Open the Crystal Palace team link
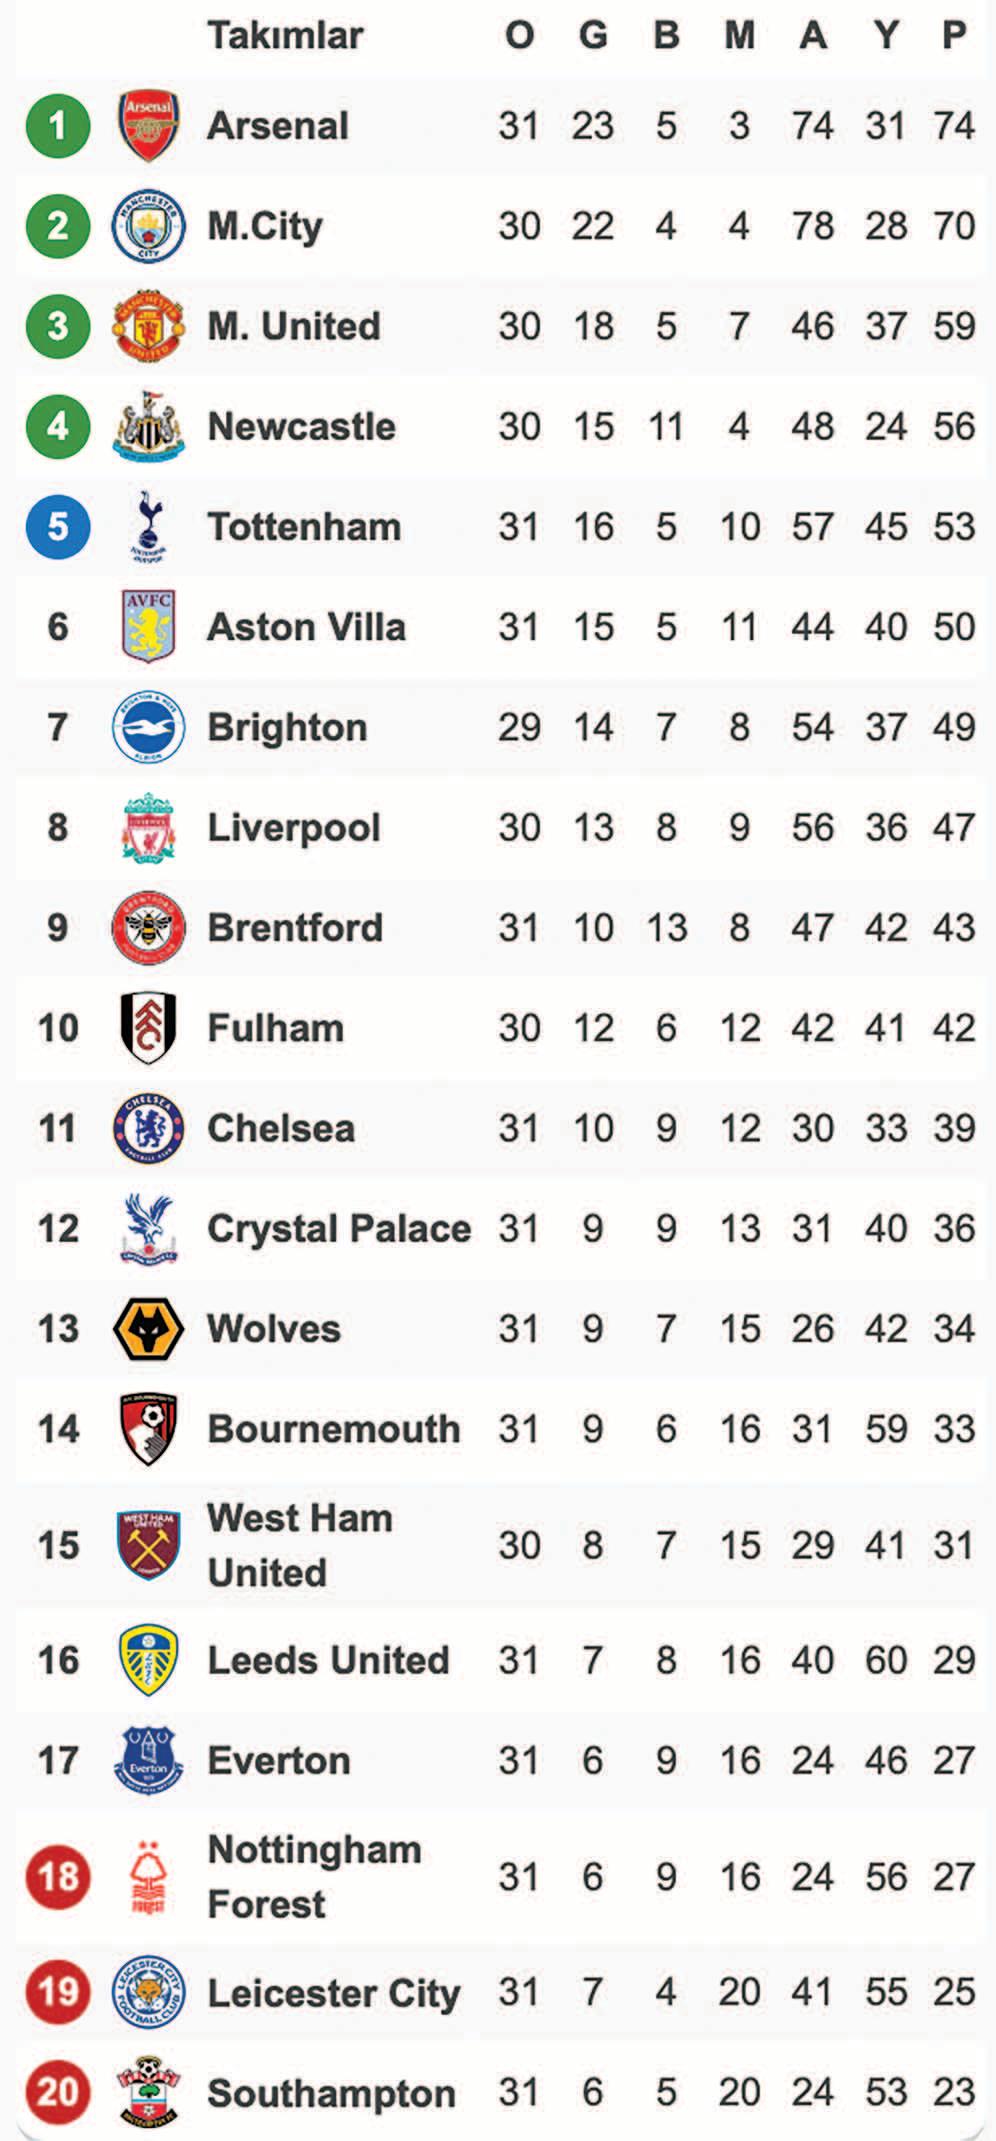 coord(339,1229)
